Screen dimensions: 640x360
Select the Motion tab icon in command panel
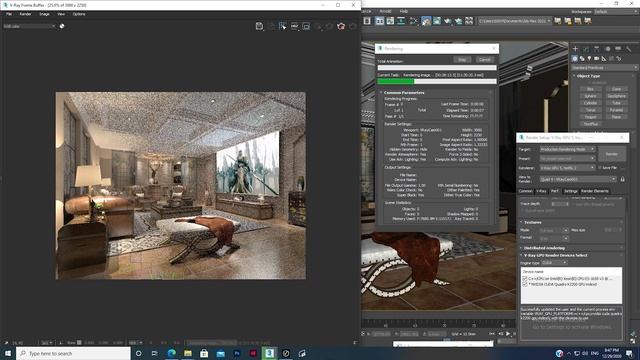(x=607, y=49)
